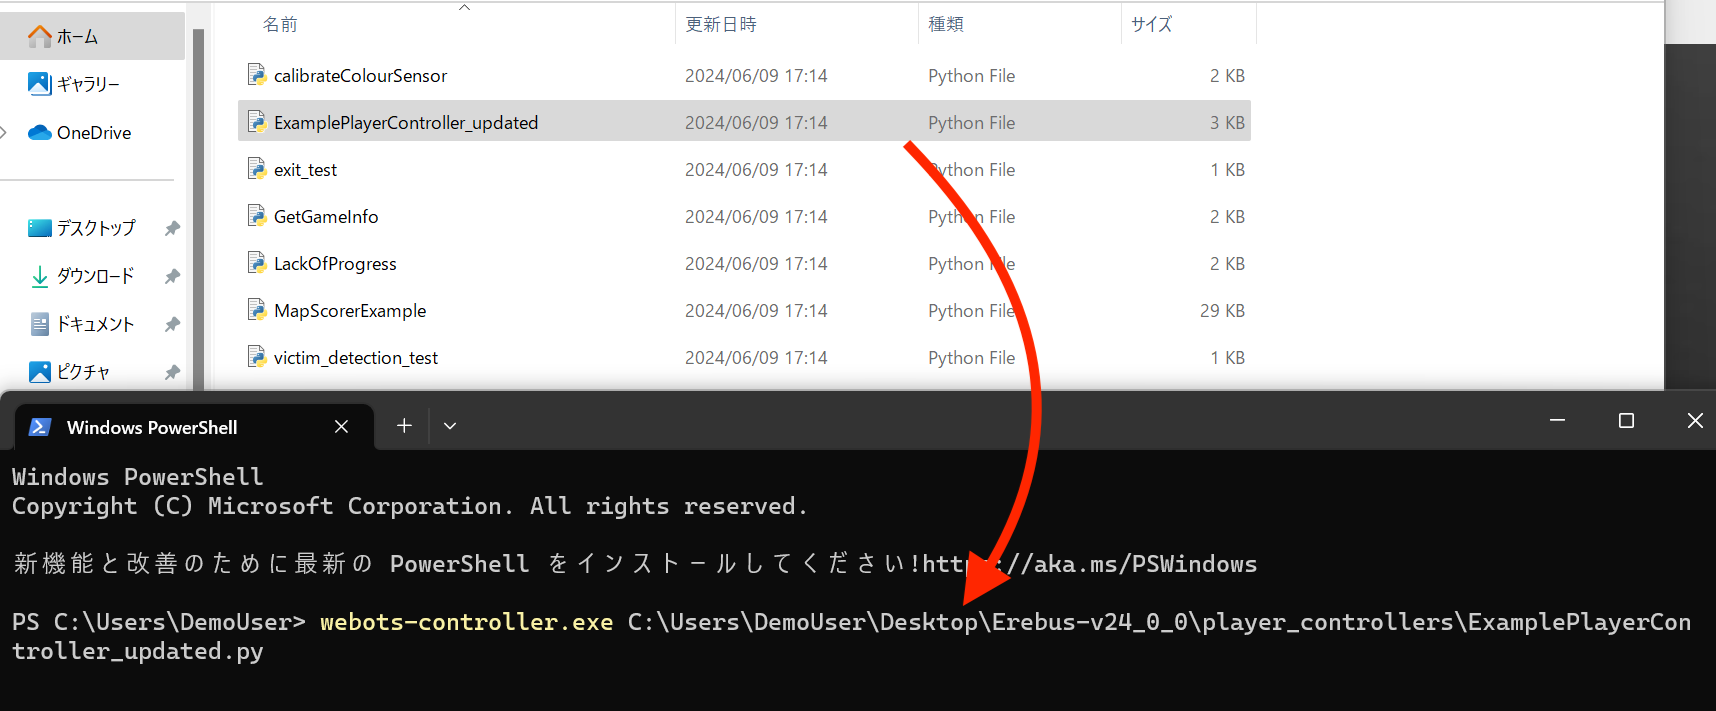Click the calibrateColourSensor Python file icon

click(x=257, y=75)
